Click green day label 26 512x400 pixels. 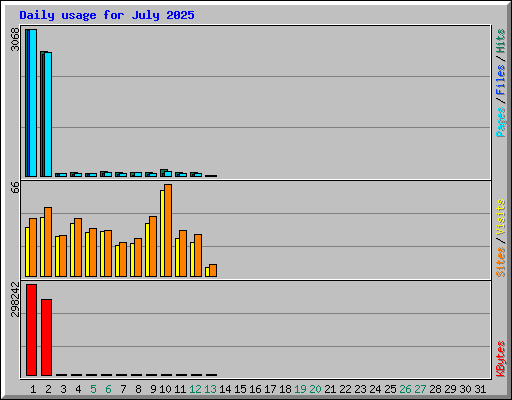point(405,389)
